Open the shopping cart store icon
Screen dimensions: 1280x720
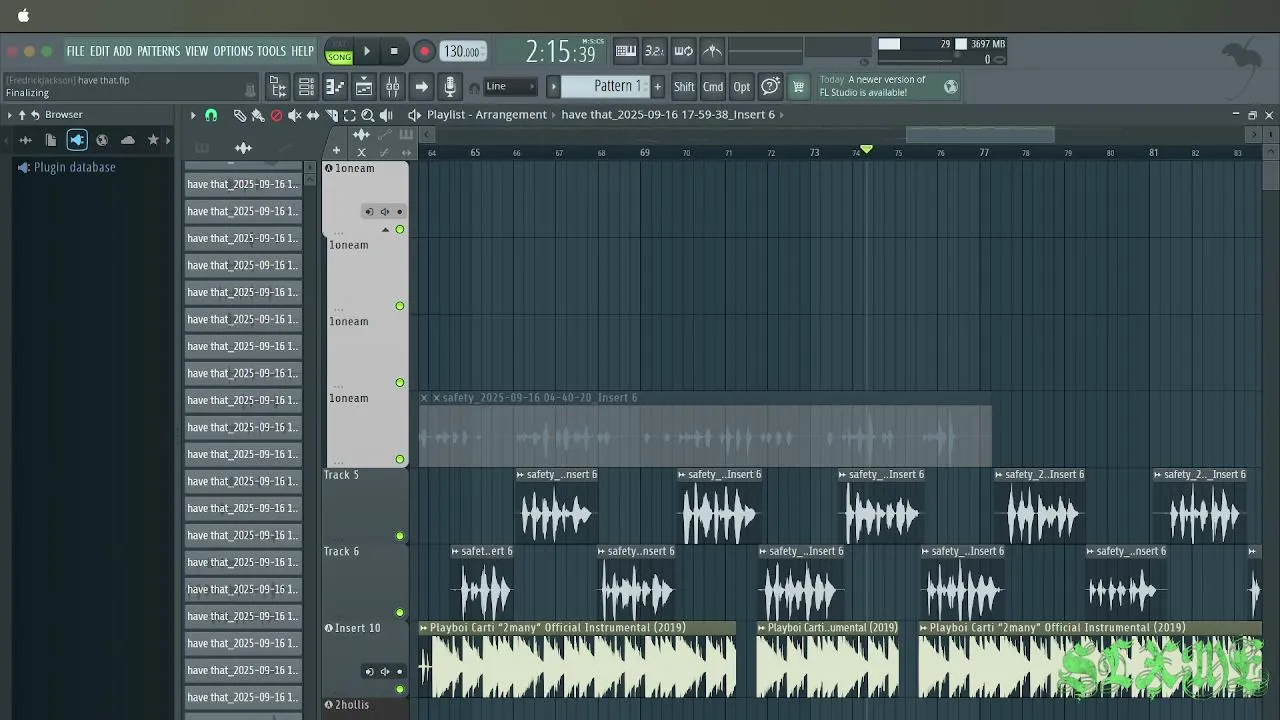pyautogui.click(x=798, y=87)
